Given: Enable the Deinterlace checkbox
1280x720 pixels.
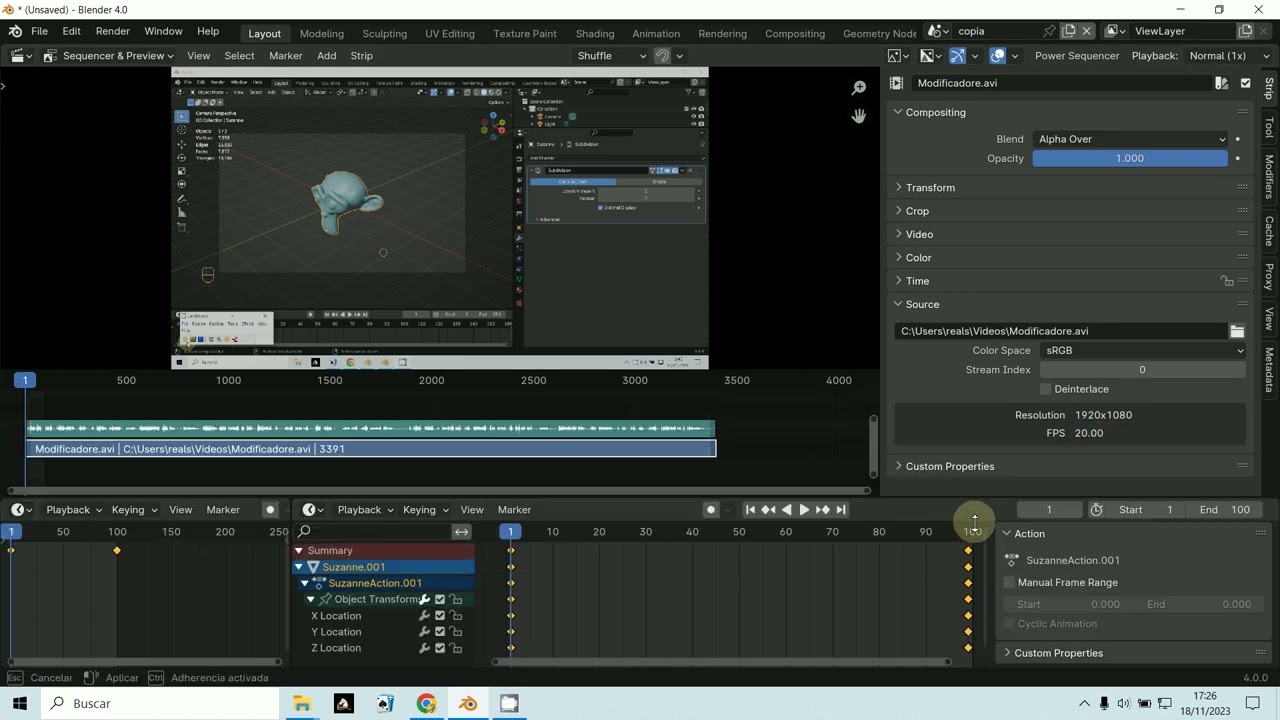Looking at the screenshot, I should coord(1046,389).
